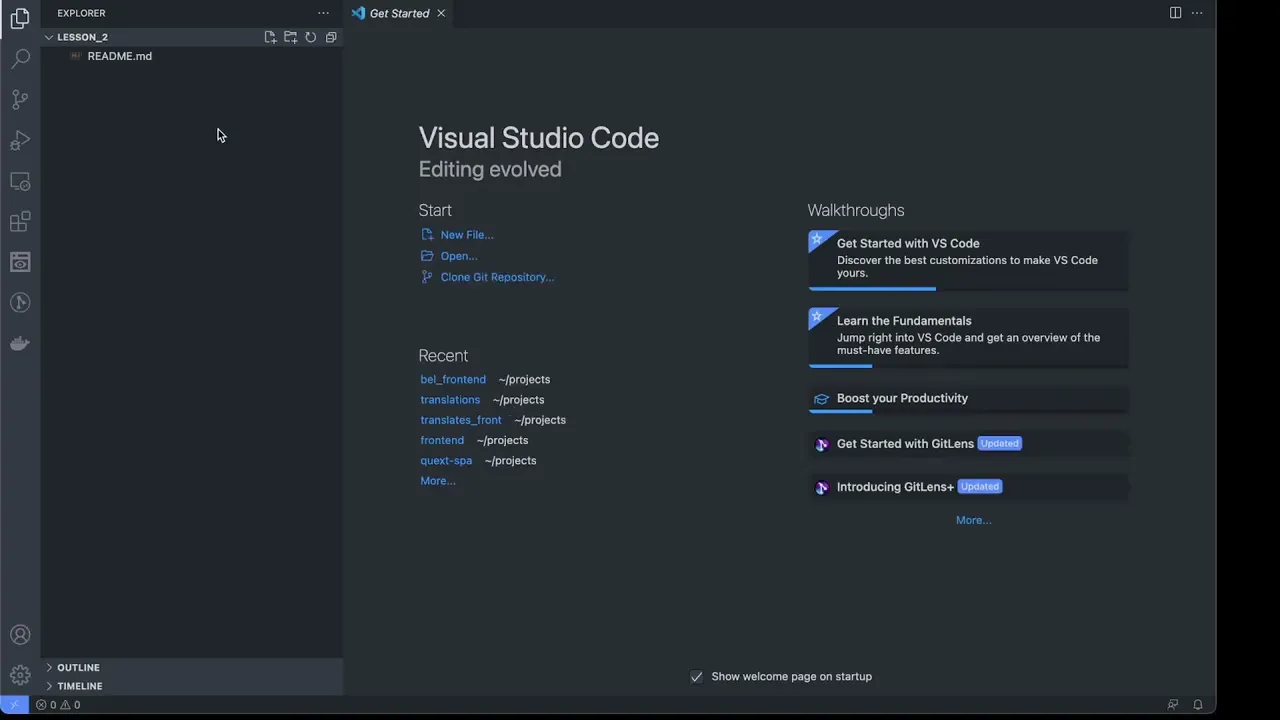Open the Docker whale icon
This screenshot has width=1280, height=720.
[20, 343]
